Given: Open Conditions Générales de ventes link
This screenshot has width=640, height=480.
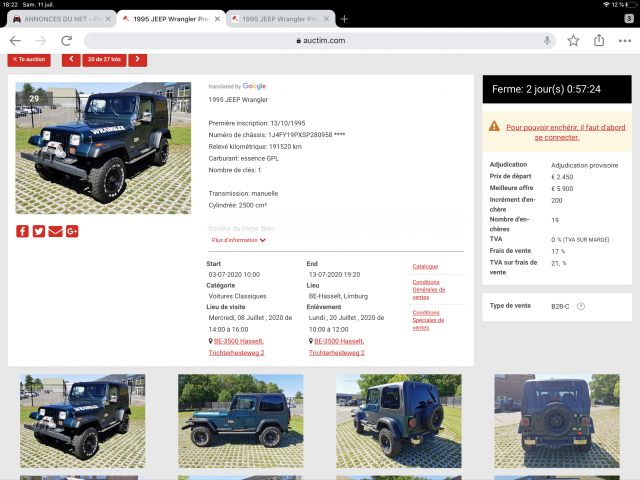Looking at the screenshot, I should 429,289.
